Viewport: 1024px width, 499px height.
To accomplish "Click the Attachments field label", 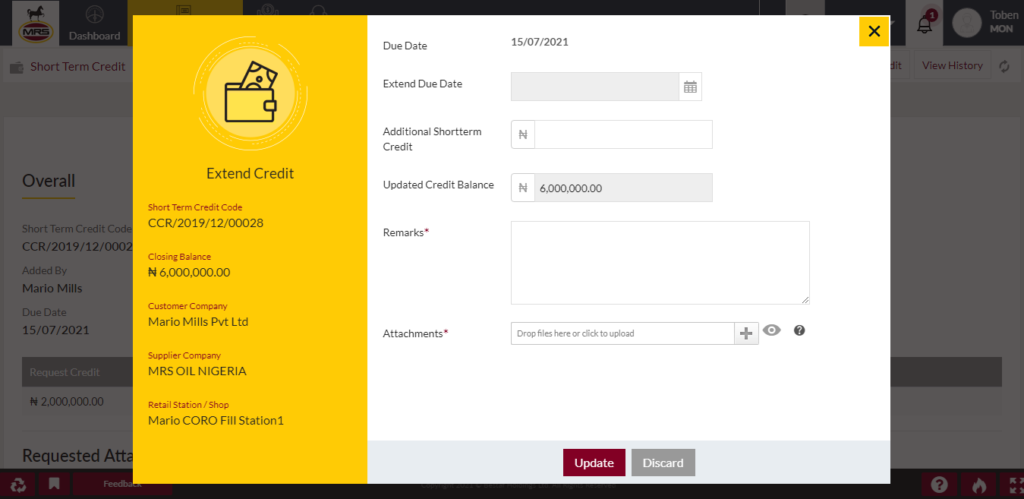I will (x=415, y=333).
